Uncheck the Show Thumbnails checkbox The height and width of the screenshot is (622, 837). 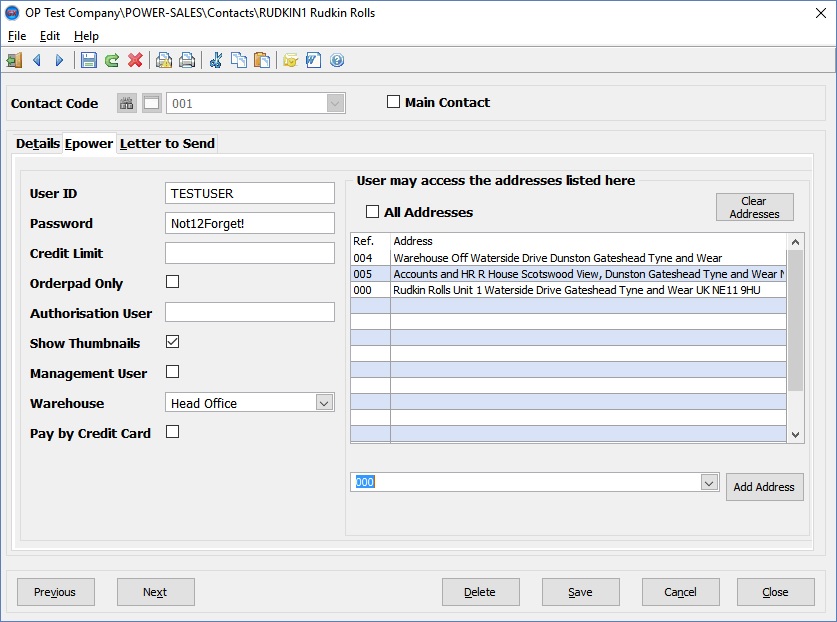pos(172,342)
